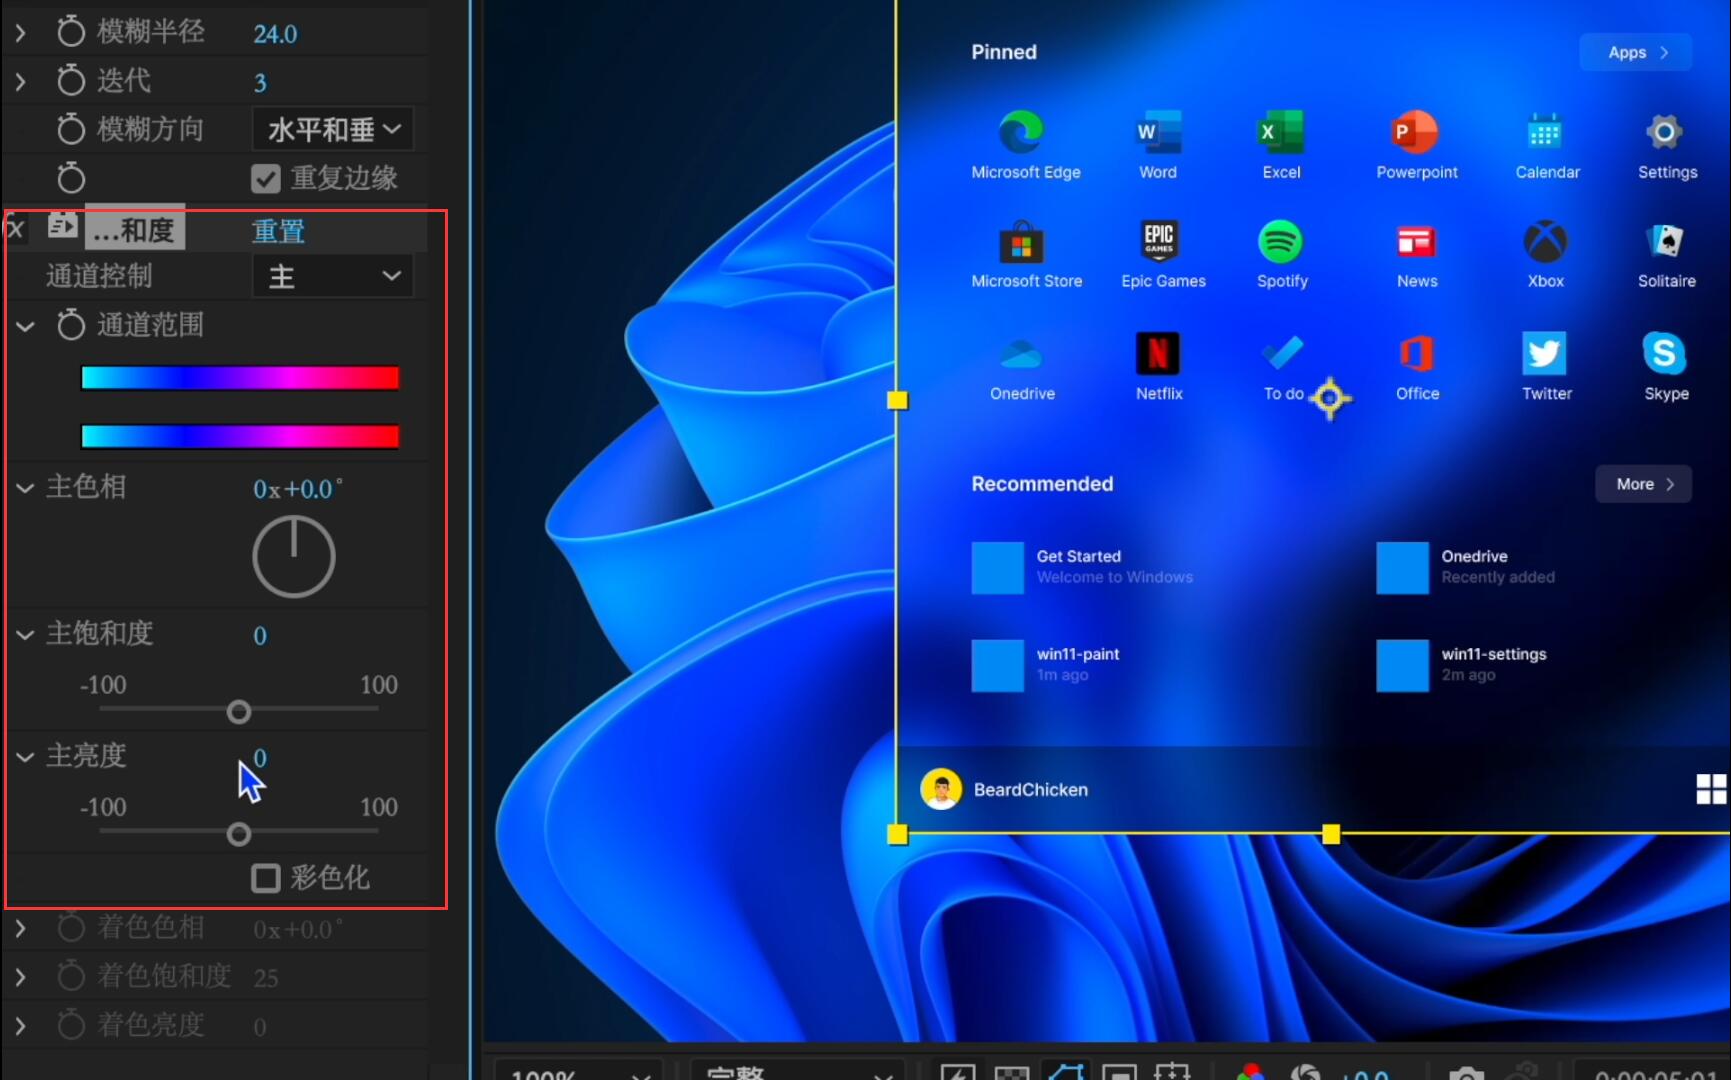Screen dimensions: 1731x1080
Task: Collapse the 主饱和度 section
Action: coord(25,635)
